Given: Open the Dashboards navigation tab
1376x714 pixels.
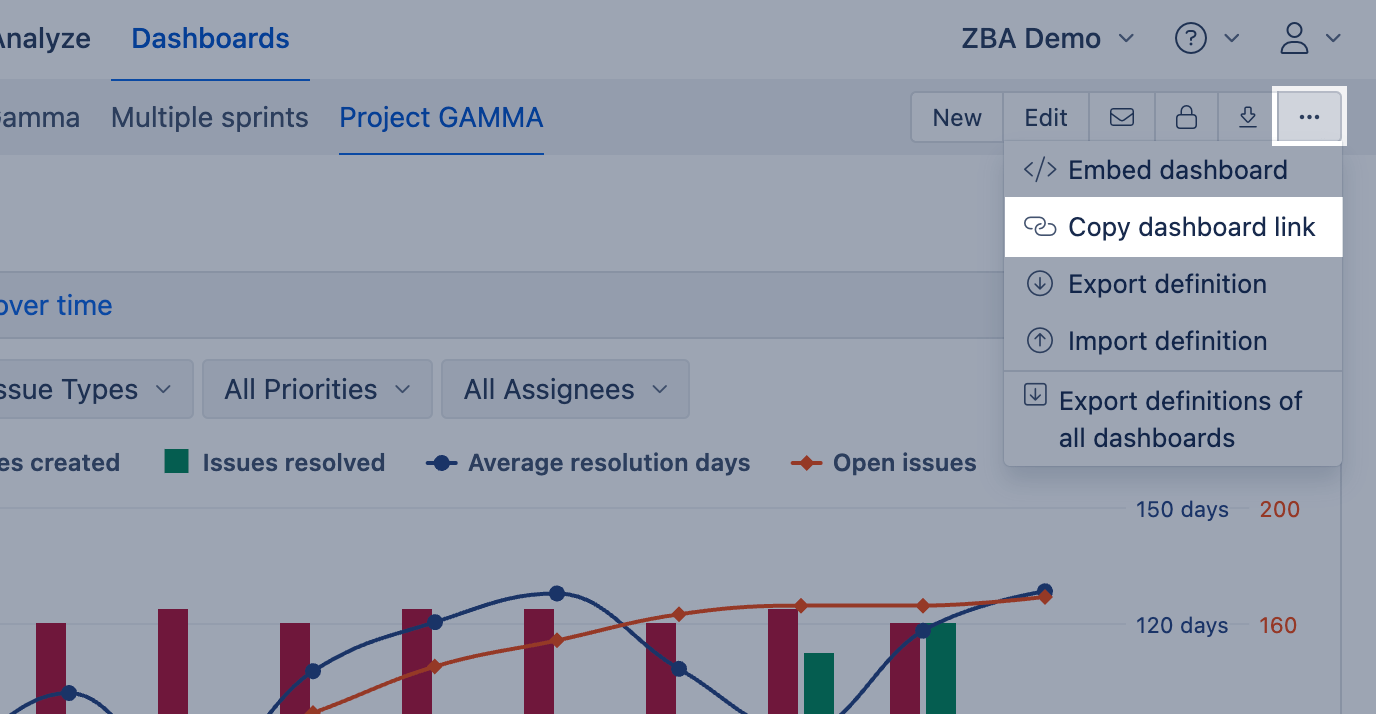Looking at the screenshot, I should point(210,39).
